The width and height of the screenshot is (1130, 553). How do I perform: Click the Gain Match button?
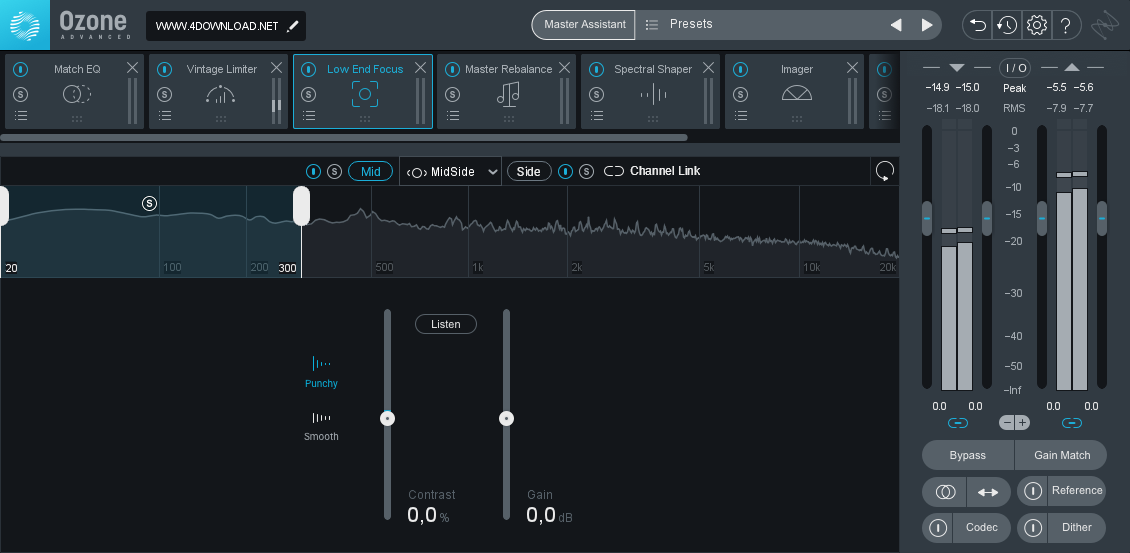(1062, 455)
